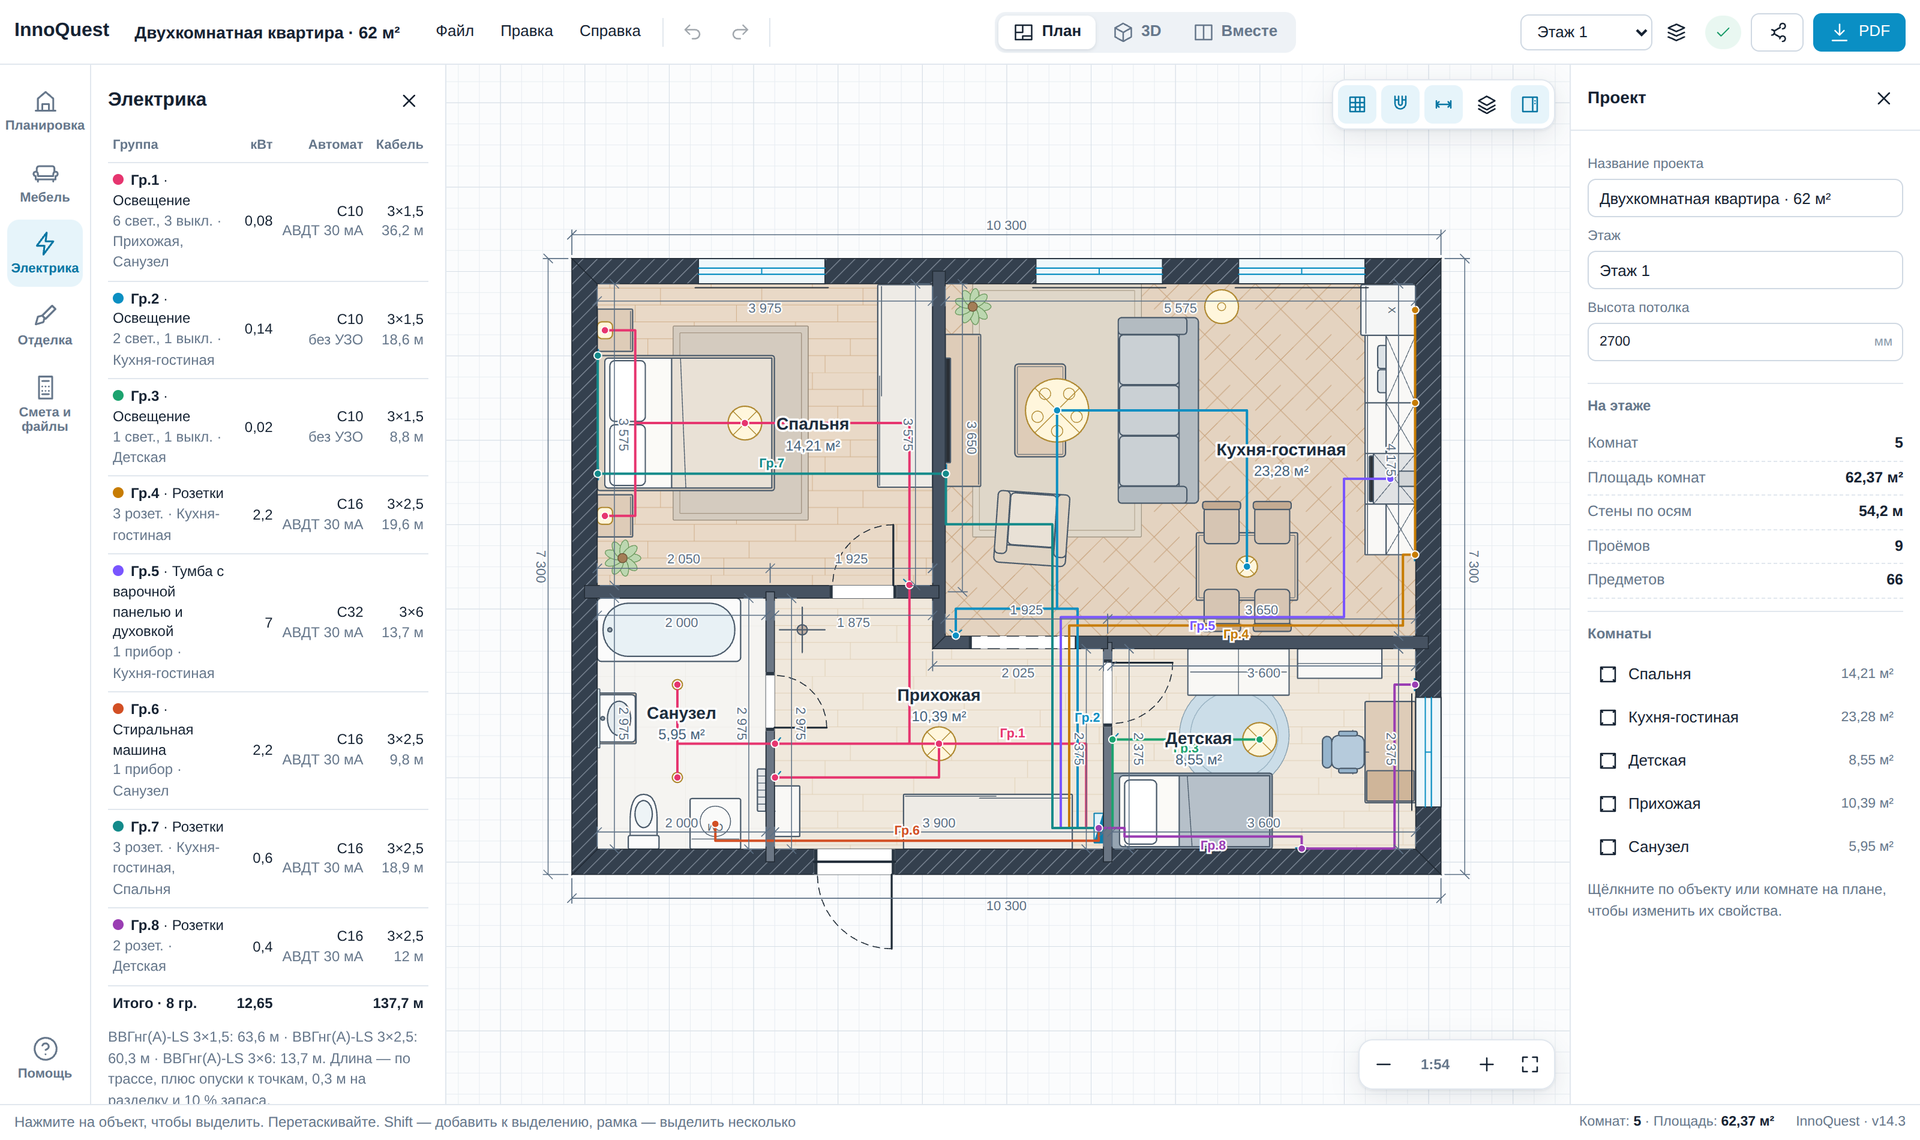Select the План view tab

(x=1048, y=32)
